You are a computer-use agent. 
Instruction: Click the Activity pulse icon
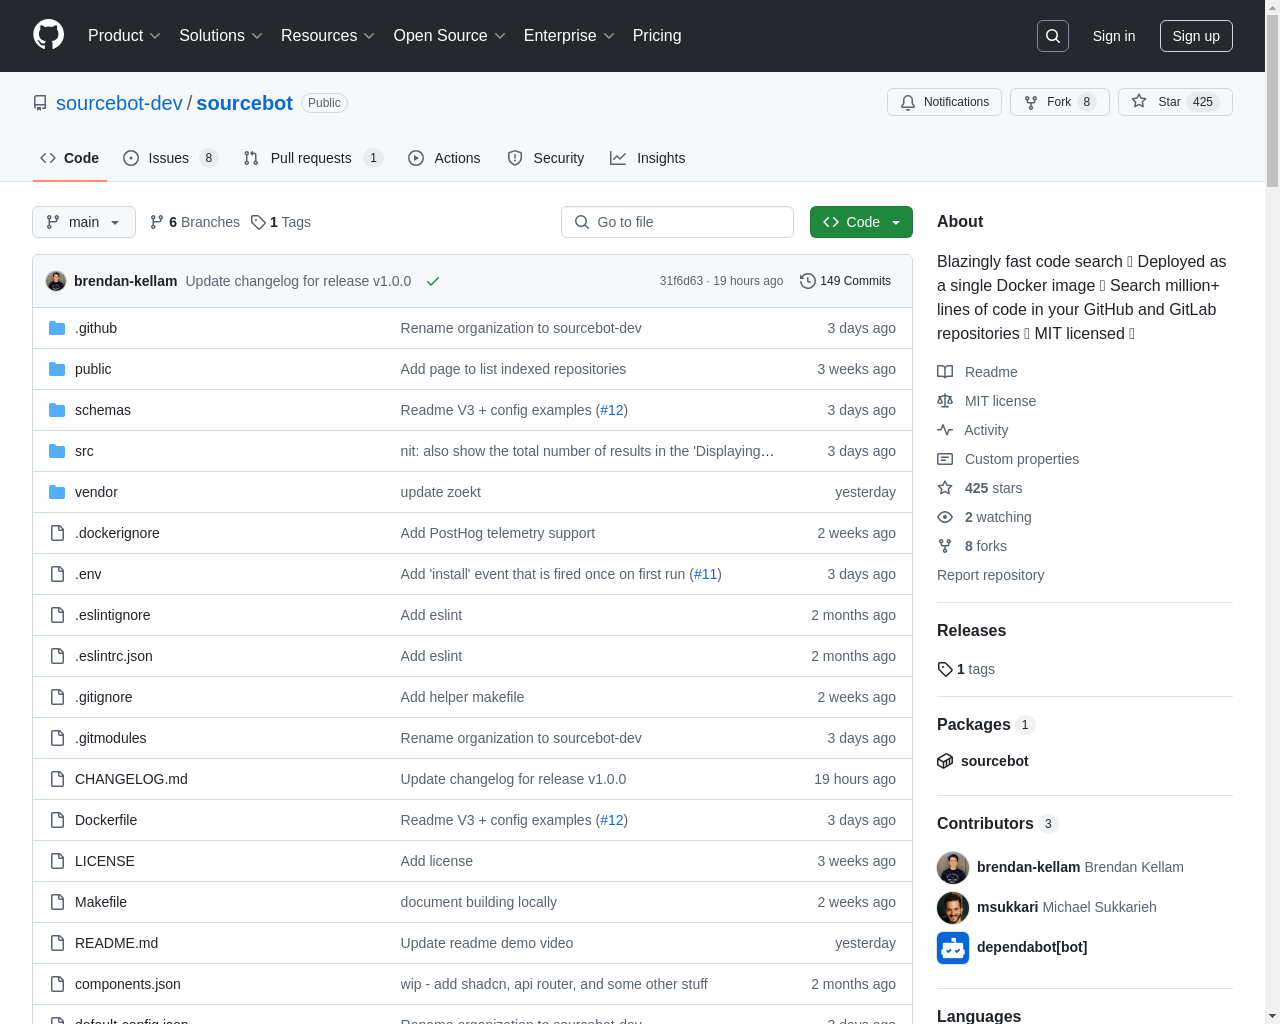point(945,430)
